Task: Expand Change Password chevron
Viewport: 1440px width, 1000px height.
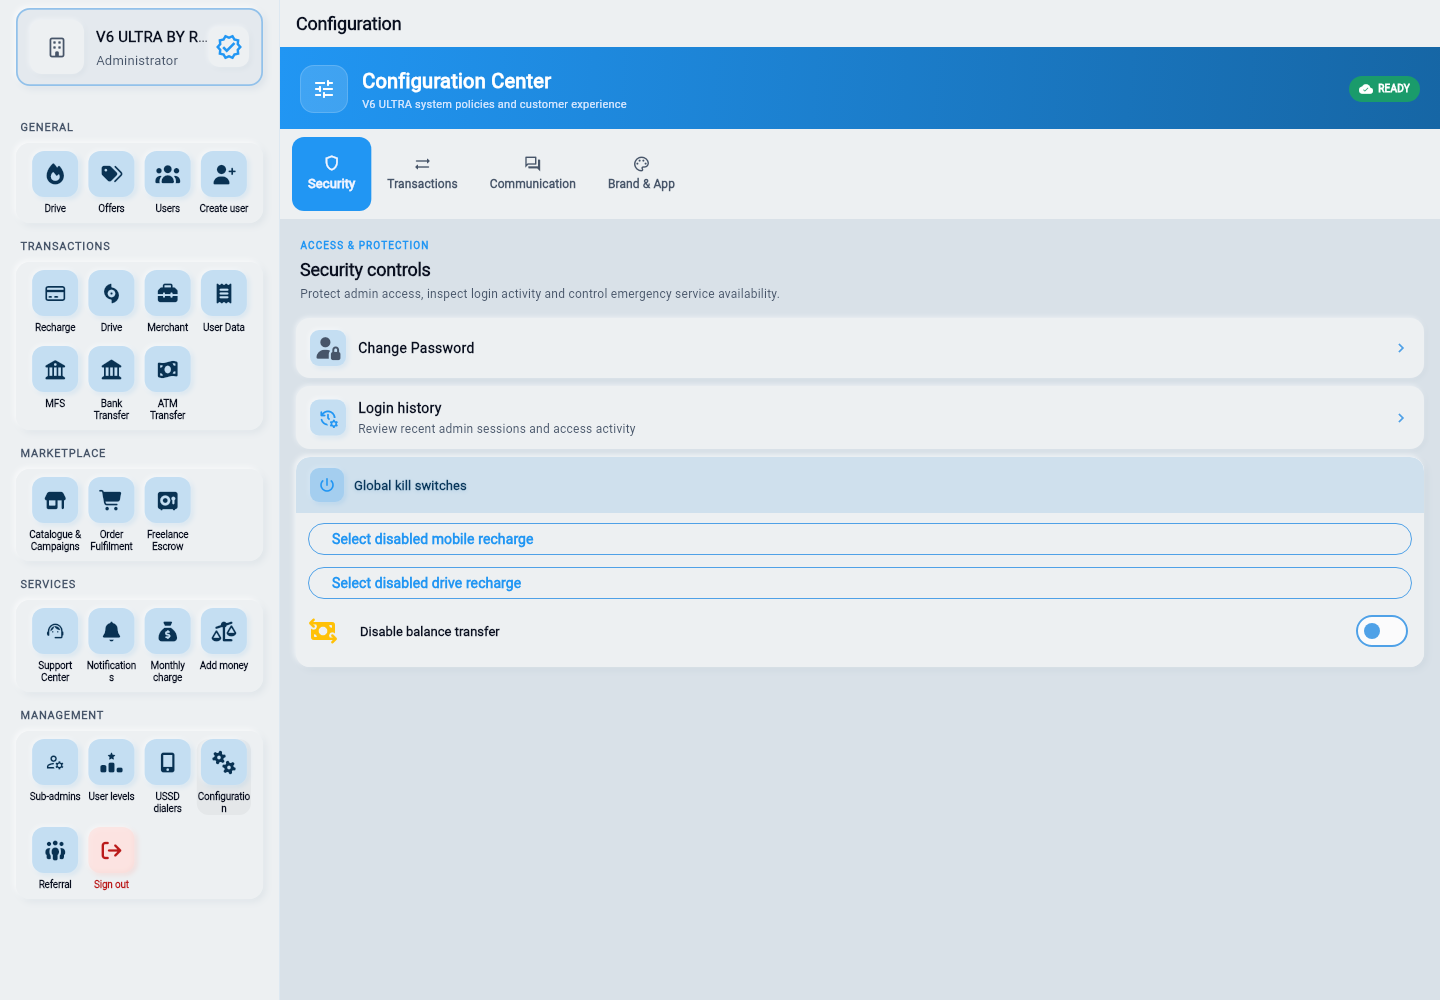Action: (1400, 348)
